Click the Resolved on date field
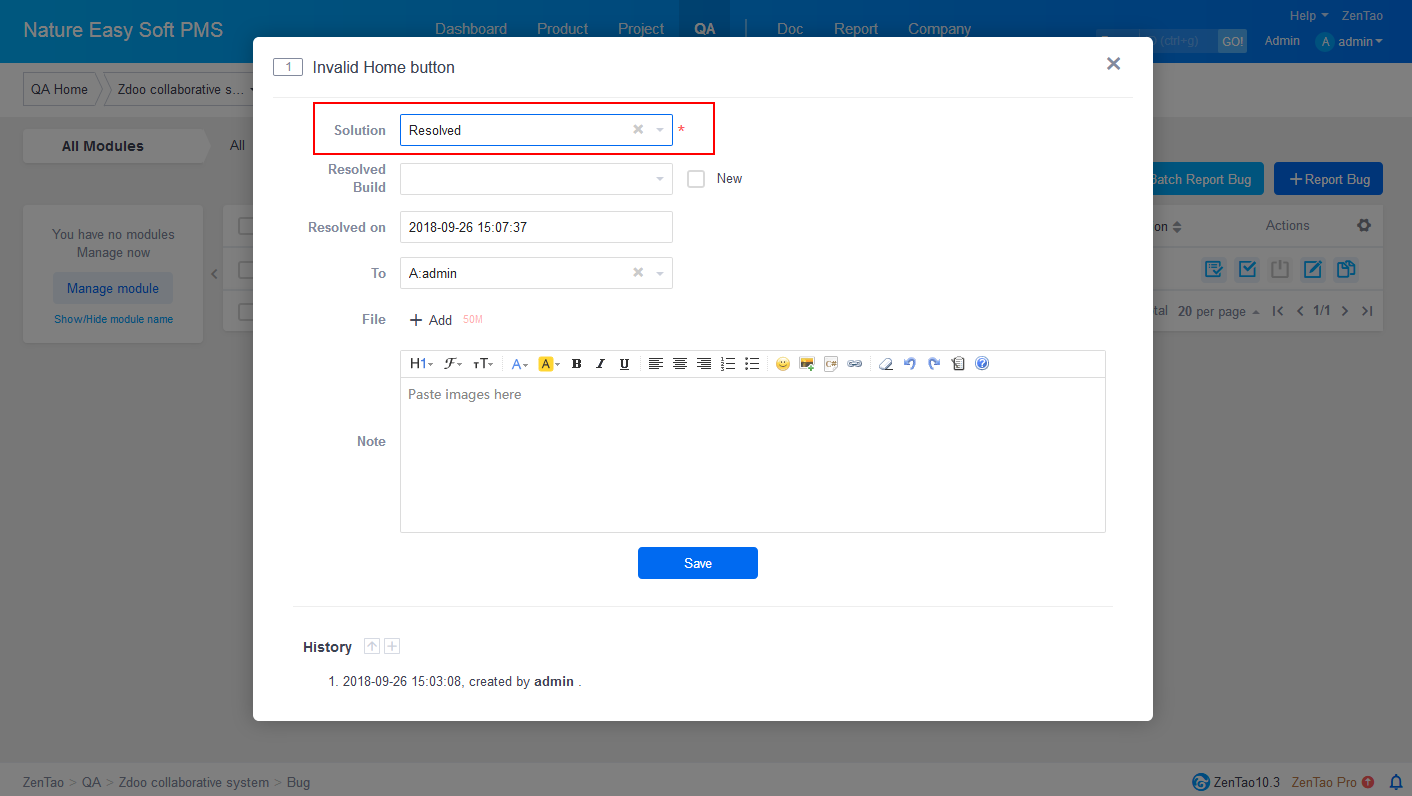Image resolution: width=1412 pixels, height=796 pixels. point(535,227)
